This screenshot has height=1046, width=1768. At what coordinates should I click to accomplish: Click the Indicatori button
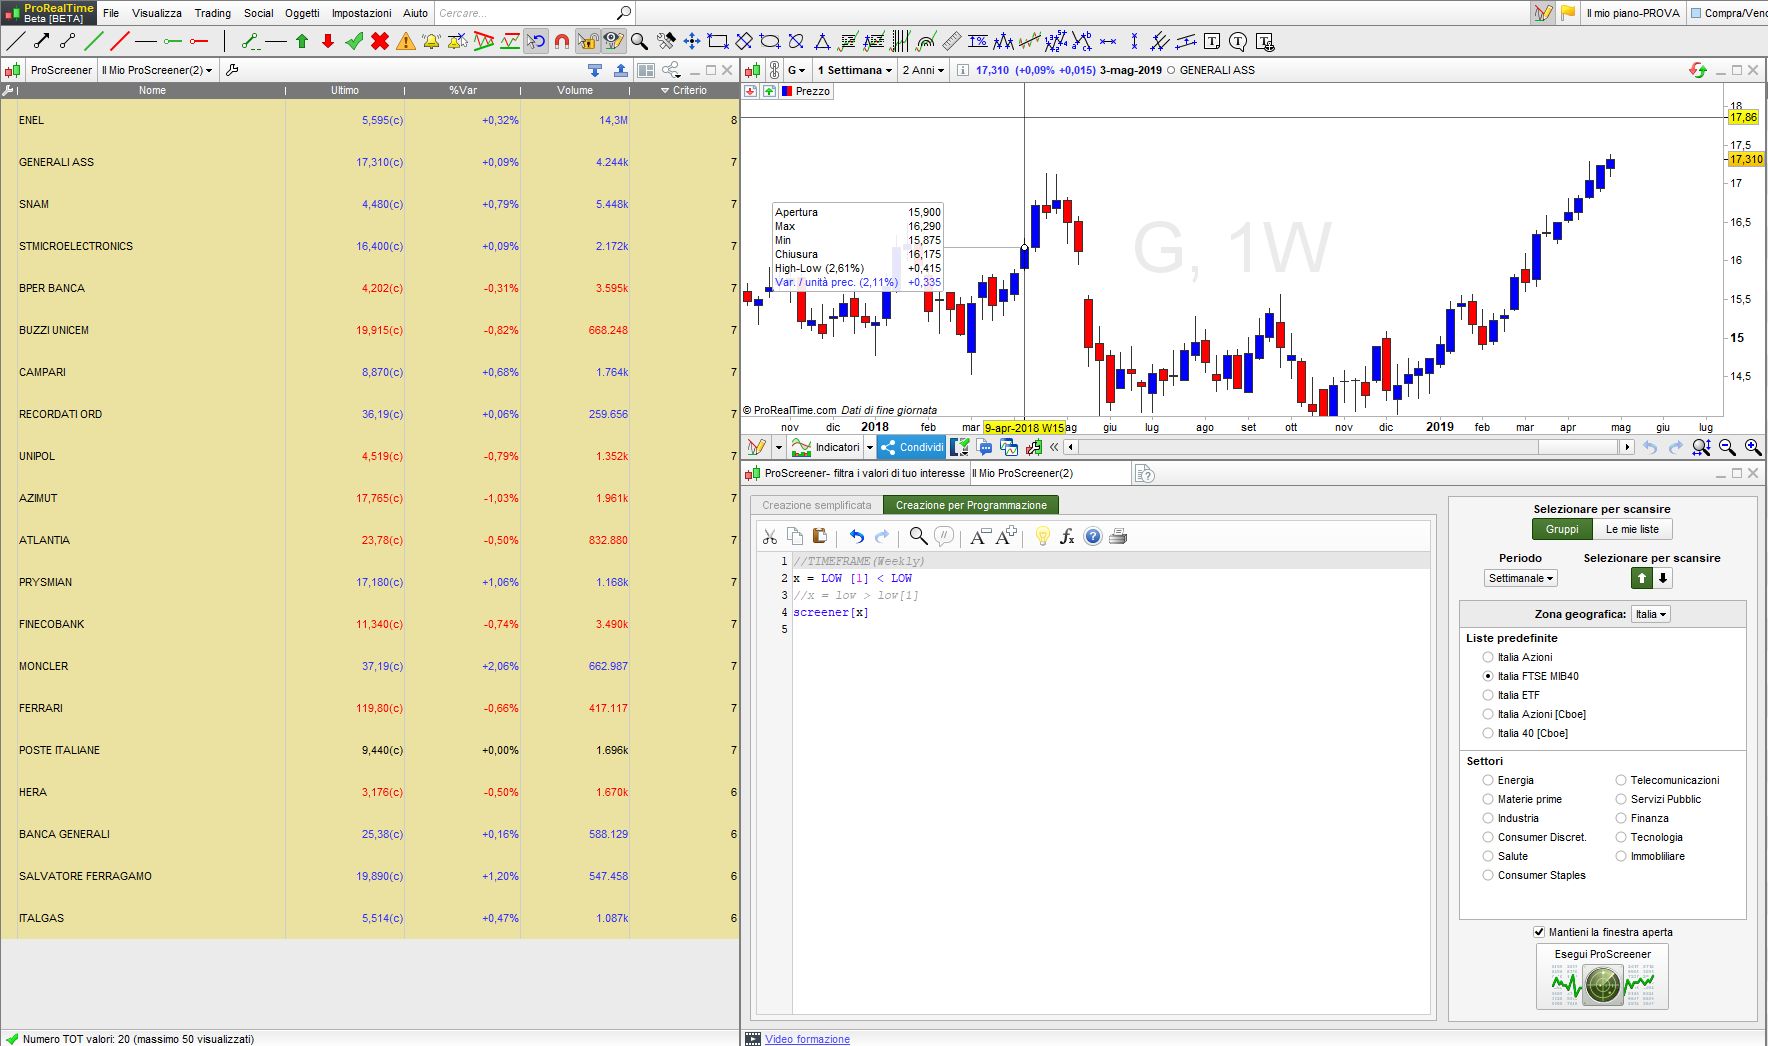point(826,447)
